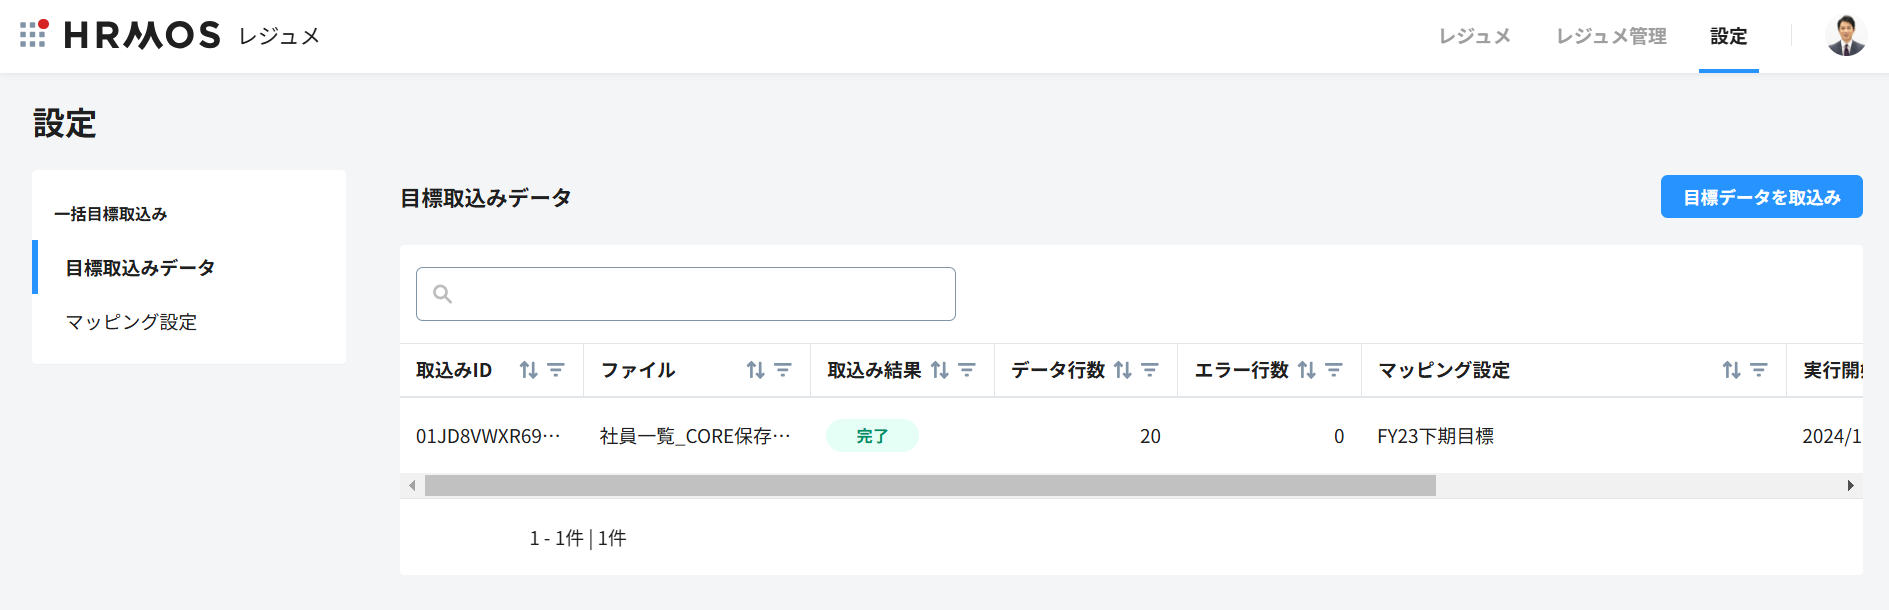Filter the 取込み結果 column
1889x610 pixels.
click(x=967, y=370)
